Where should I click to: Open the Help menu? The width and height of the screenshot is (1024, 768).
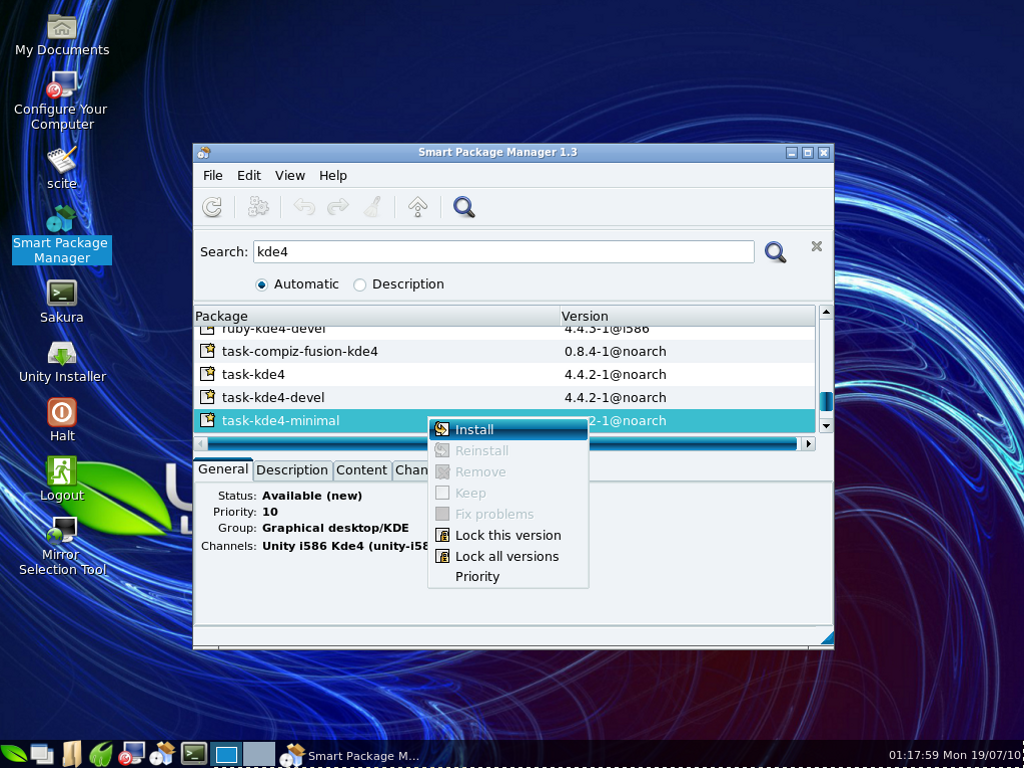click(x=333, y=176)
